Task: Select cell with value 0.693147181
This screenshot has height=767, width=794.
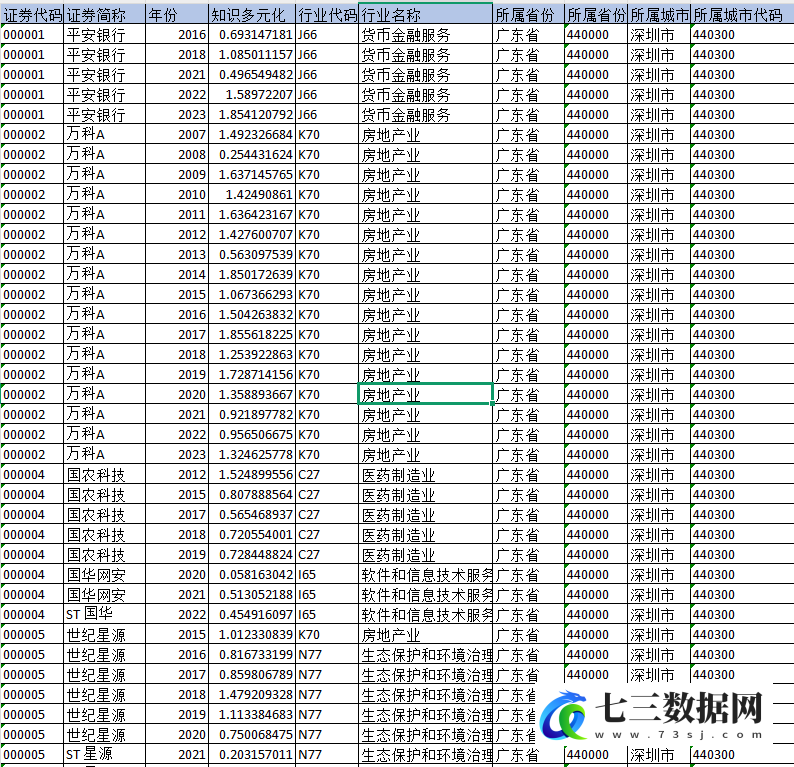Action: click(252, 35)
